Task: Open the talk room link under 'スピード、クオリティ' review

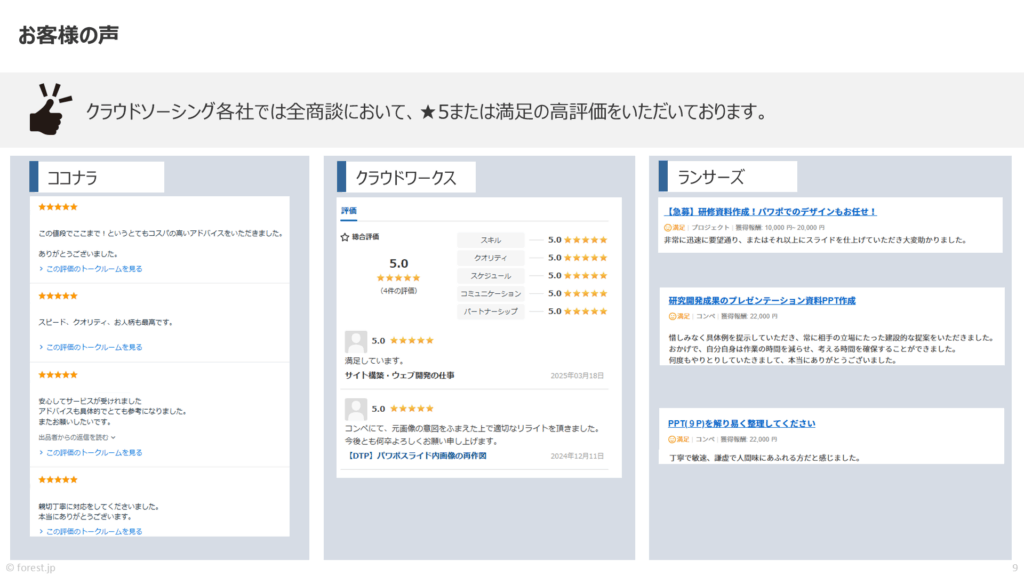Action: click(91, 347)
